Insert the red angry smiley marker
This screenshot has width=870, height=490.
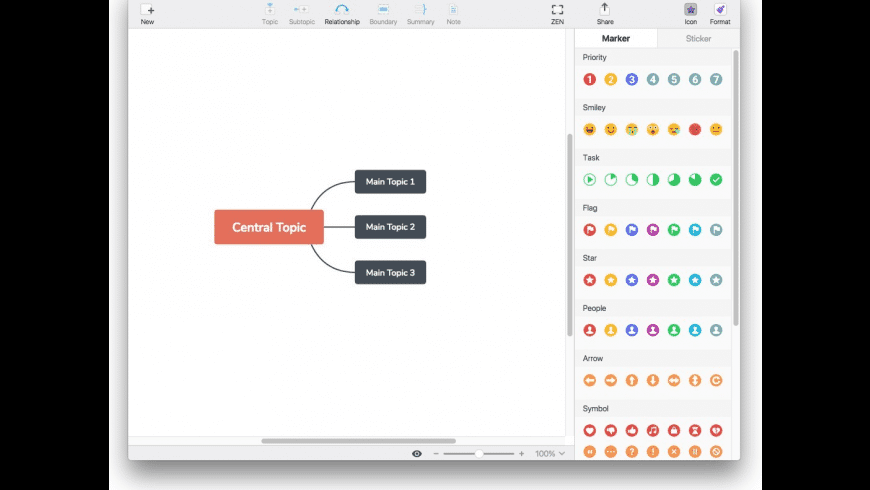(695, 129)
